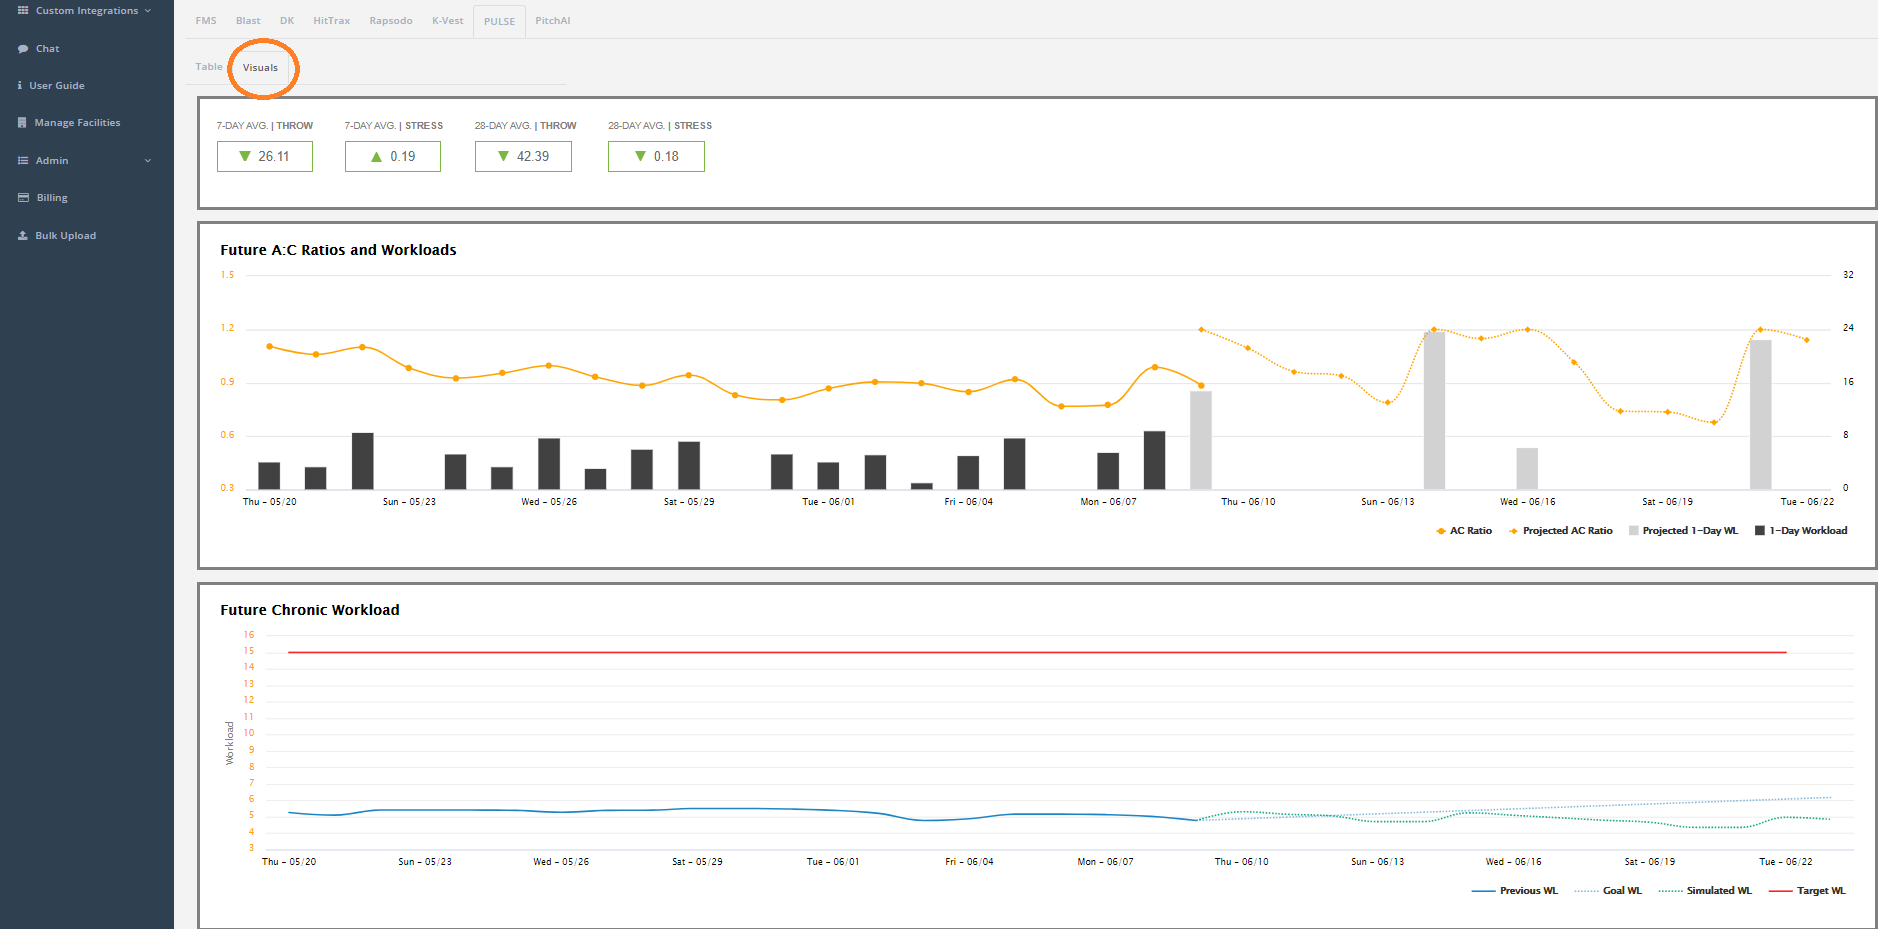The width and height of the screenshot is (1878, 929).
Task: Expand the Admin menu chevron
Action: [148, 161]
